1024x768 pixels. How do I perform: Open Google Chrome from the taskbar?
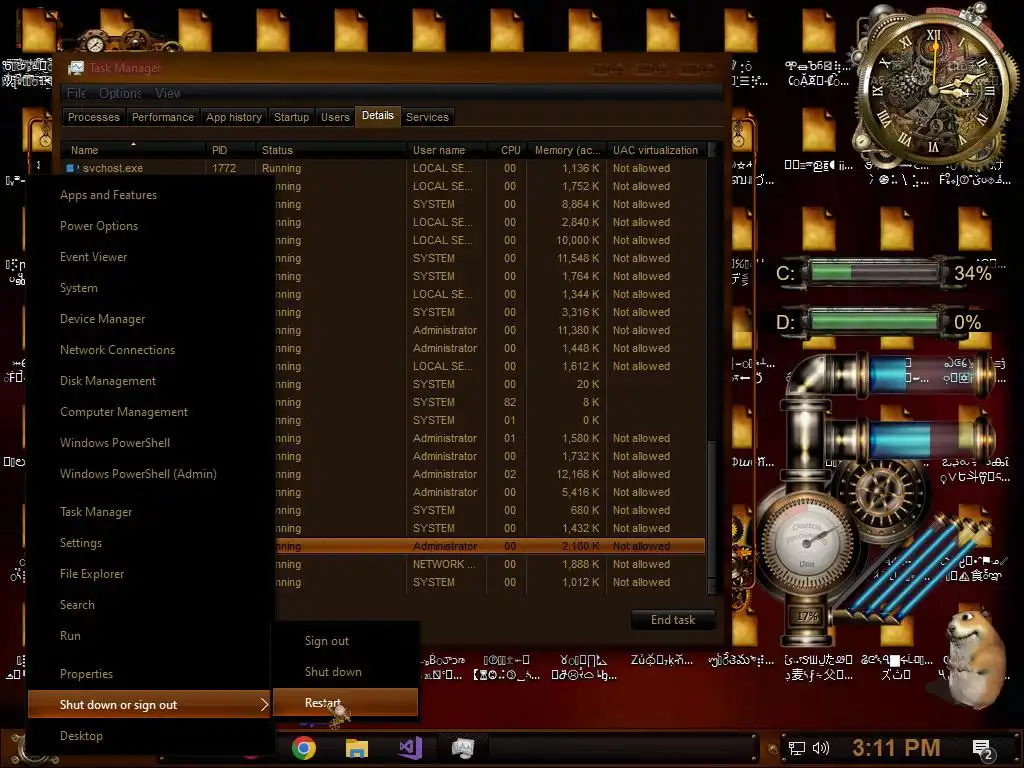(x=304, y=748)
